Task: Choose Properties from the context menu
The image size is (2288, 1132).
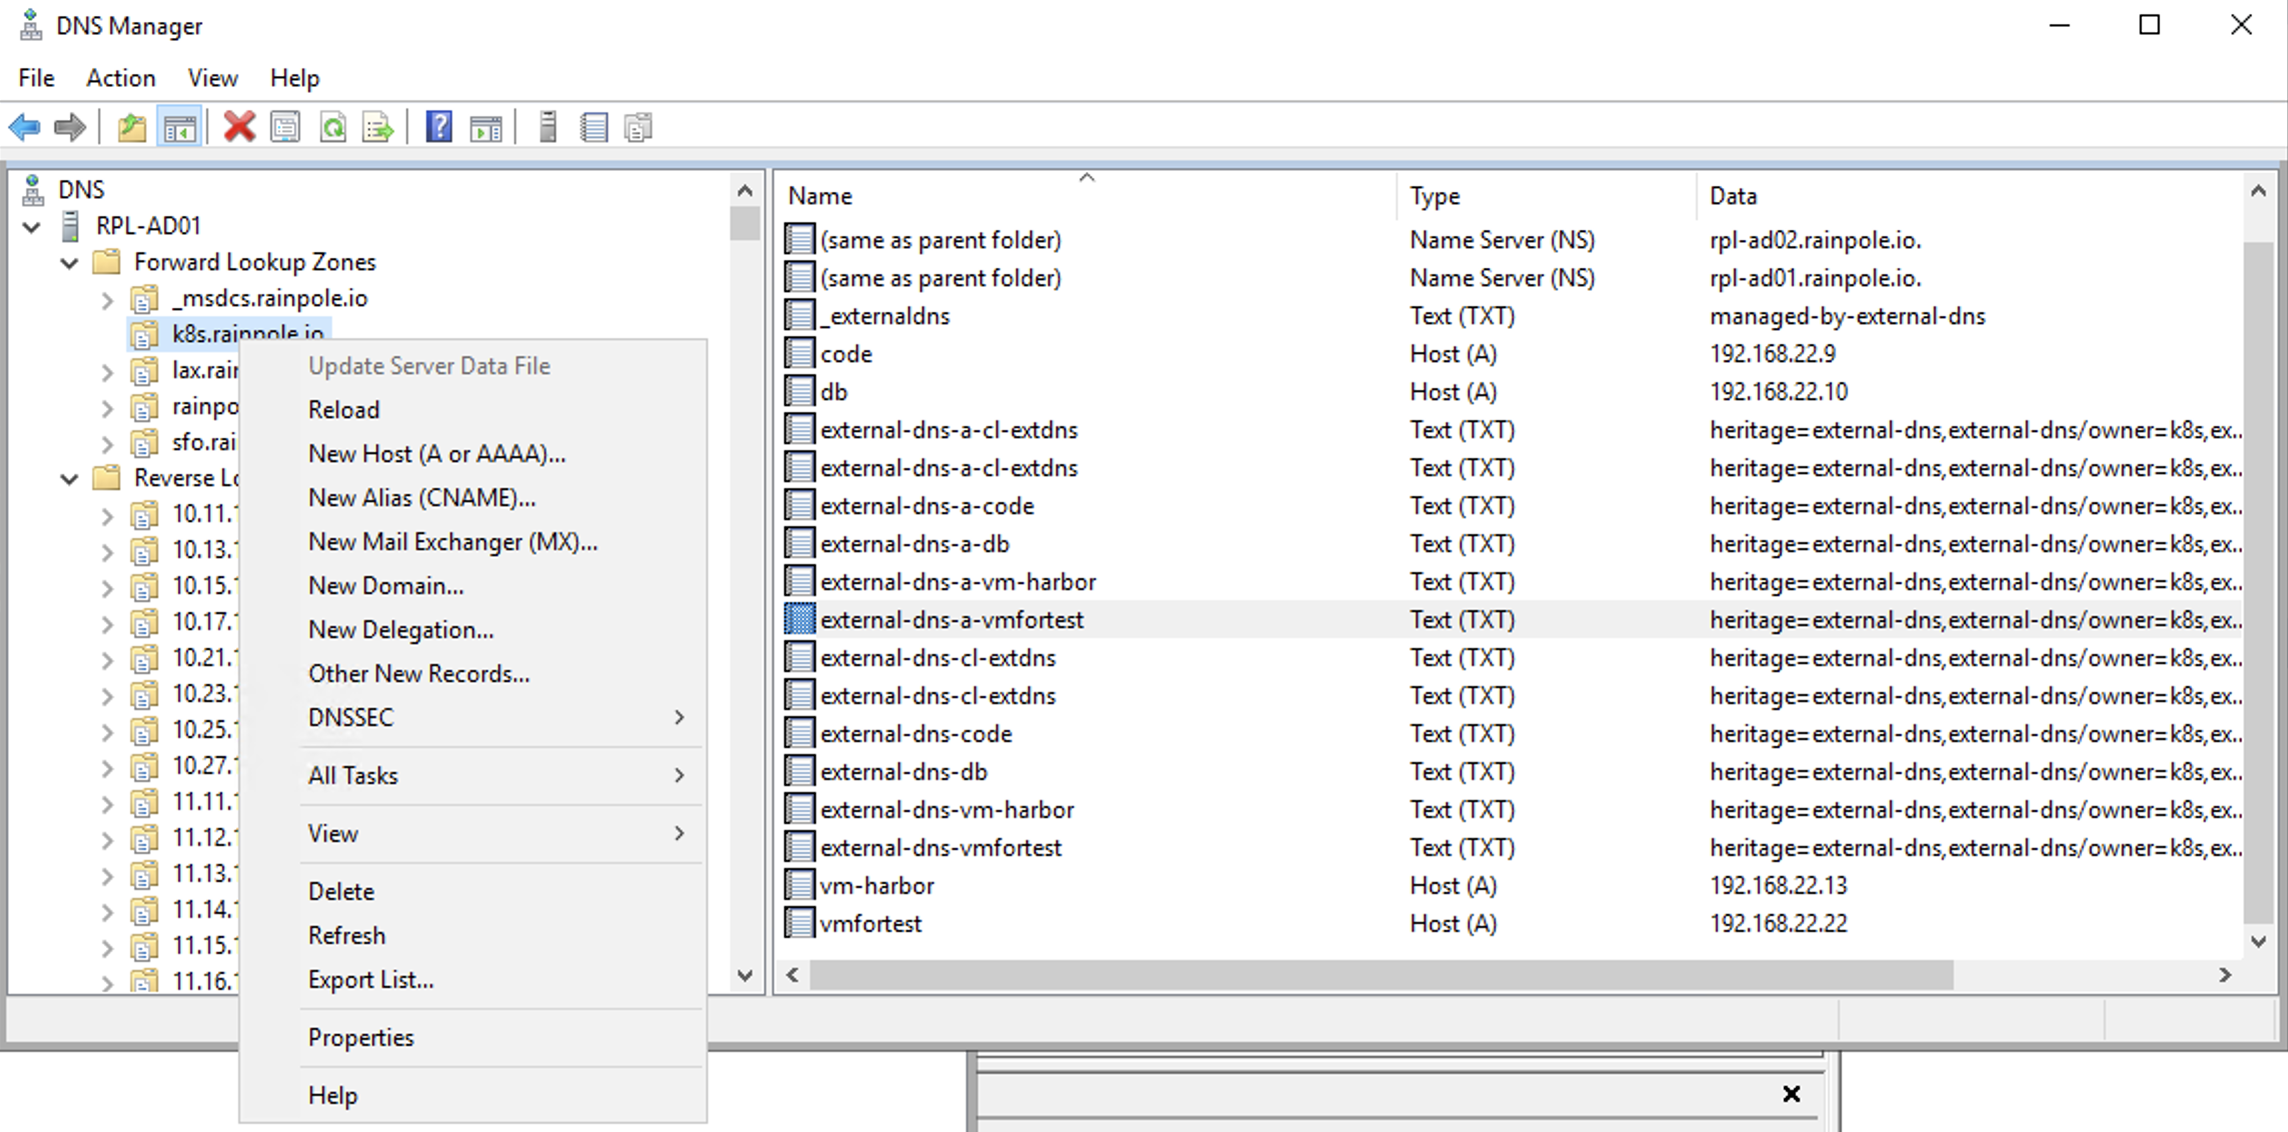Action: [x=360, y=1037]
